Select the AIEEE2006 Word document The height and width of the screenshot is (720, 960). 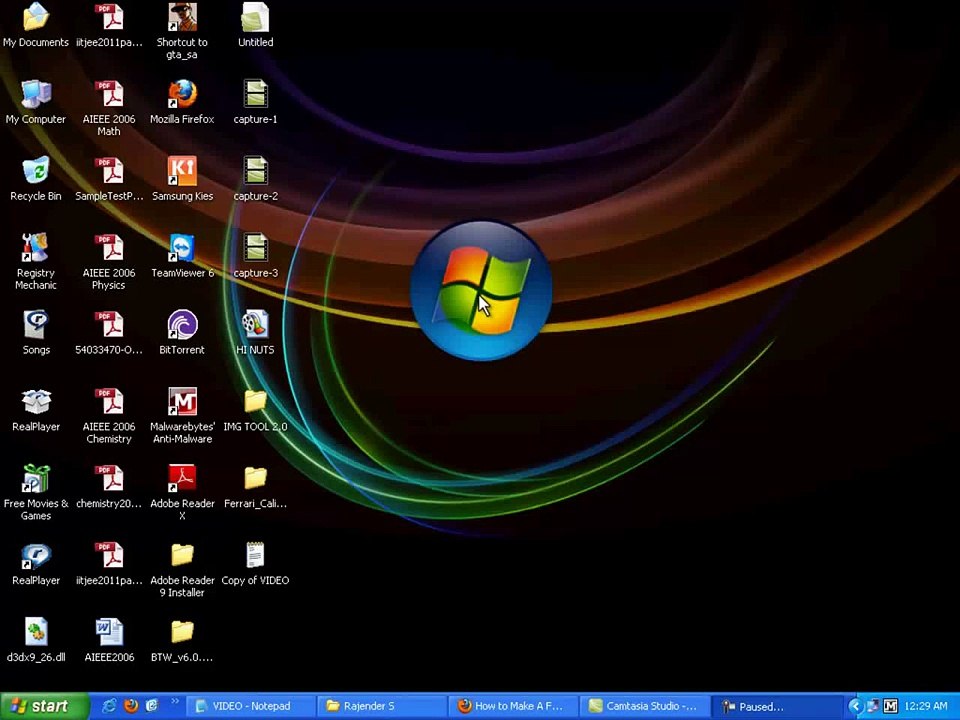coord(109,640)
